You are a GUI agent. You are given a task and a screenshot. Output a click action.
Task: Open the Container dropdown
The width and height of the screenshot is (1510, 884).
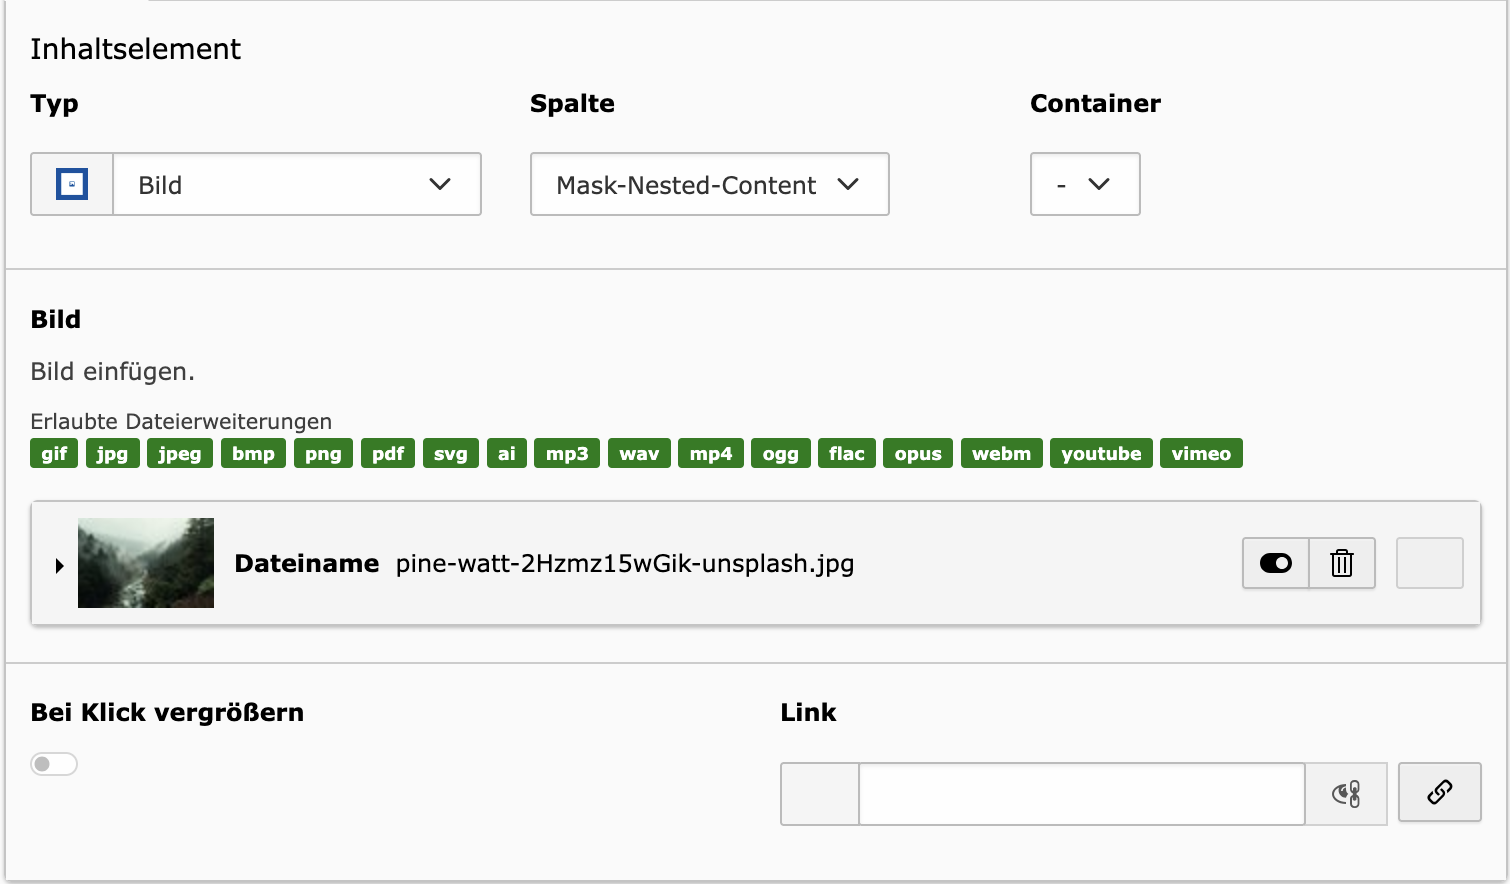pyautogui.click(x=1085, y=184)
